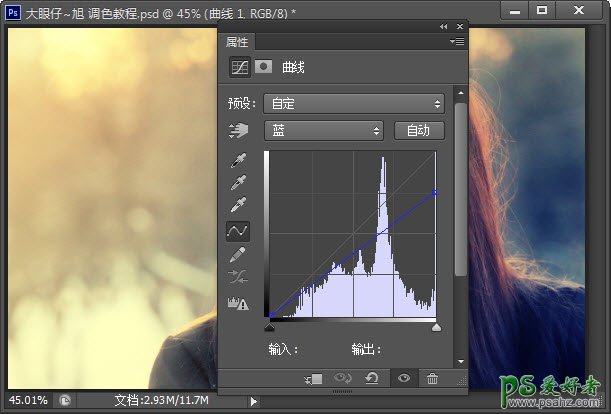Viewport: 611px width, 414px height.
Task: Open the status bar document info arrow
Action: point(254,401)
